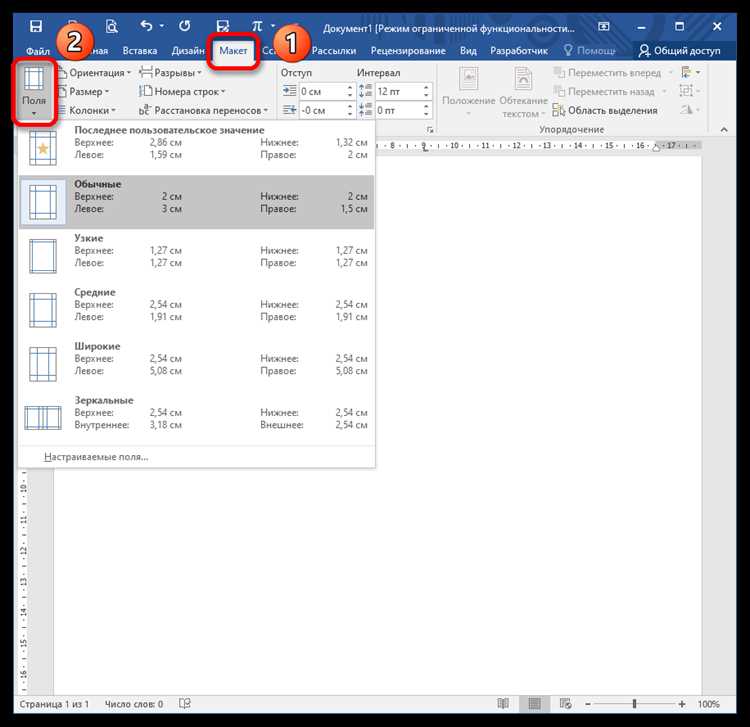Click the zoom slider handle
The image size is (750, 727).
(634, 704)
